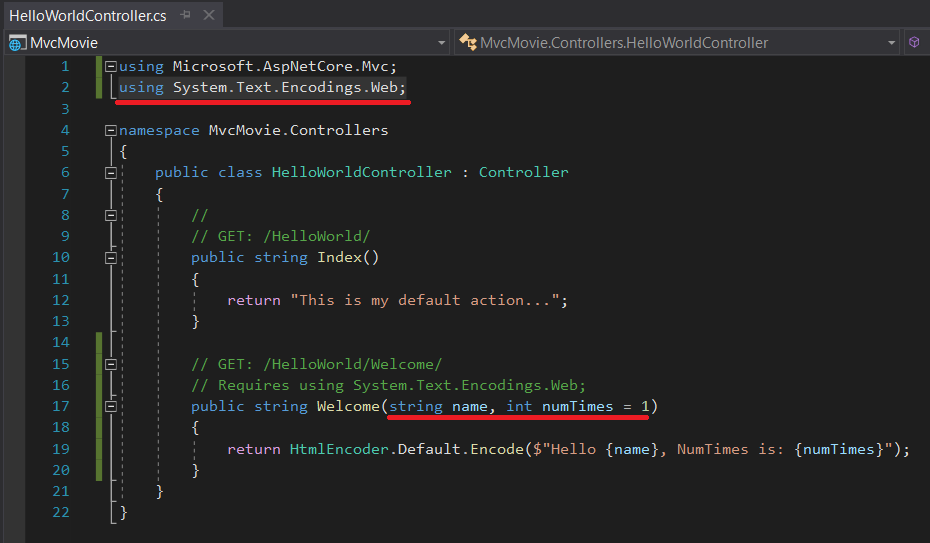Click the 'namespace' keyword on line 4
The height and width of the screenshot is (543, 930).
coord(159,130)
